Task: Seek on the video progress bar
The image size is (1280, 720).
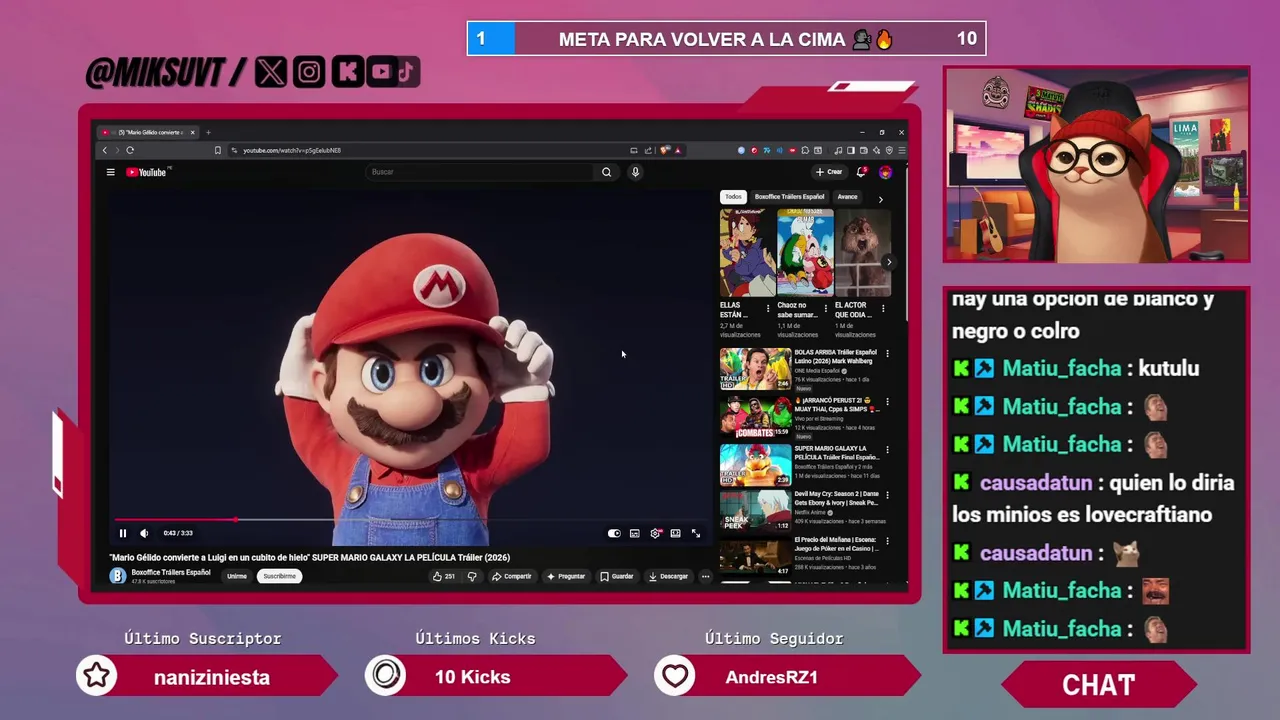Action: (410, 519)
